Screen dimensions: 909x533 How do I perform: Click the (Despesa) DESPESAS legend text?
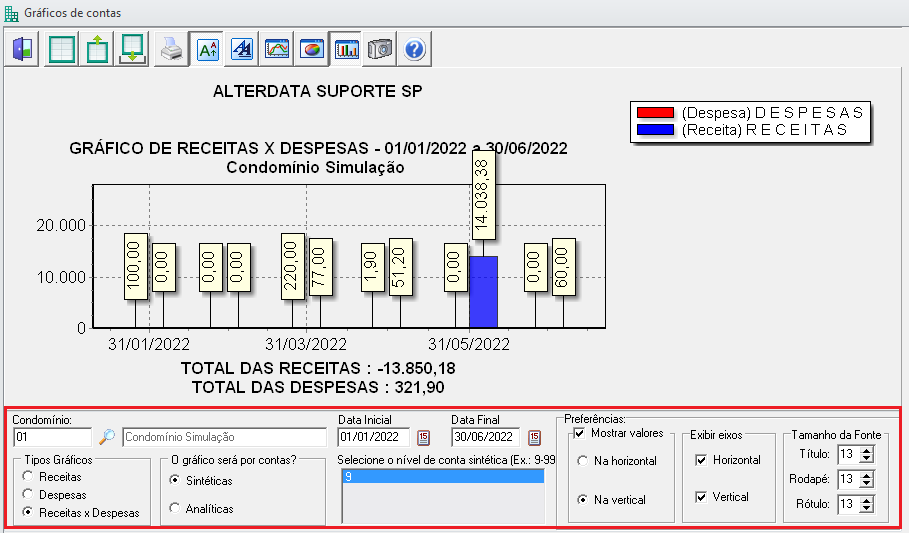click(x=773, y=113)
